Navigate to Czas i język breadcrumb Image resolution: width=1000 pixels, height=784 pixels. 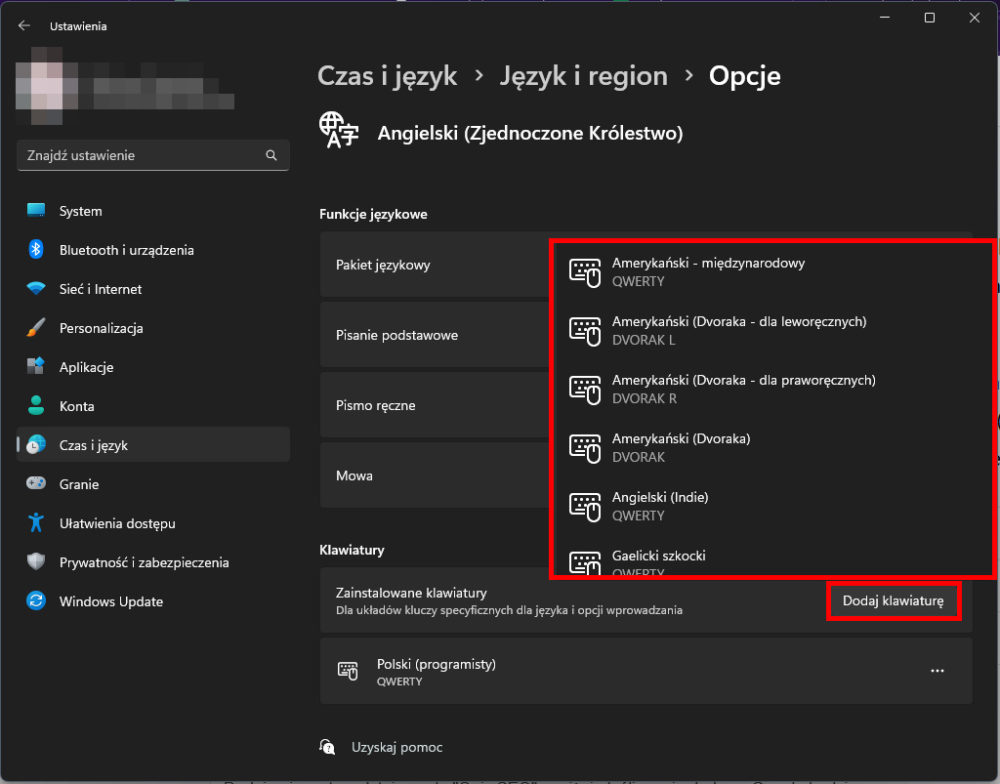[x=387, y=76]
